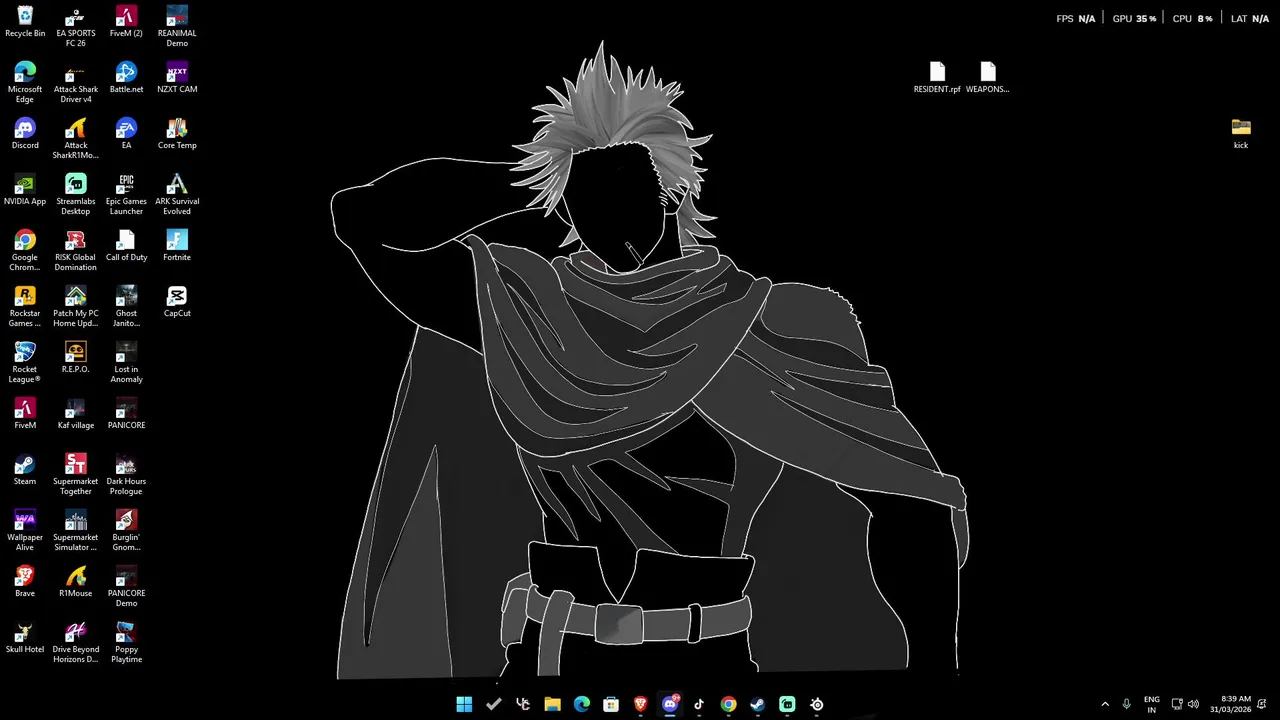
Task: Open Microsoft Store from the taskbar
Action: pos(611,704)
